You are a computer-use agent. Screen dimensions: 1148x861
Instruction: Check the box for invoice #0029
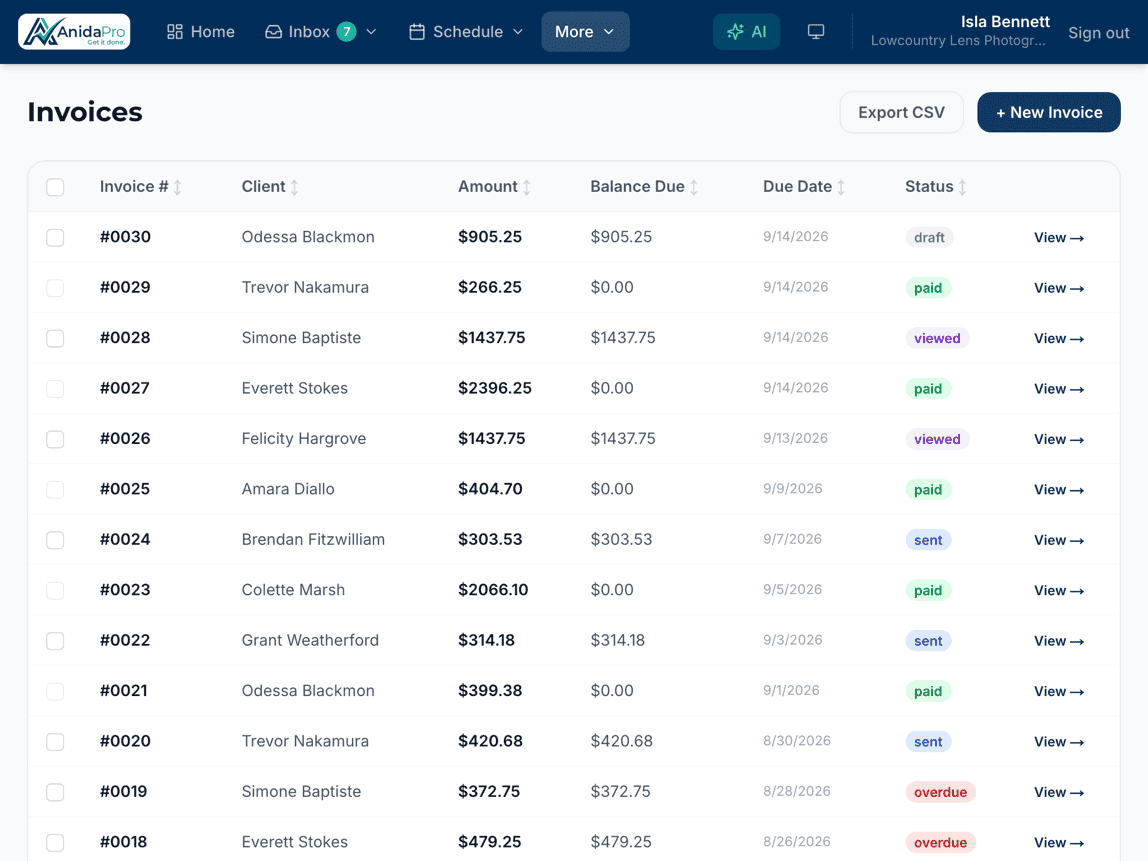coord(55,288)
